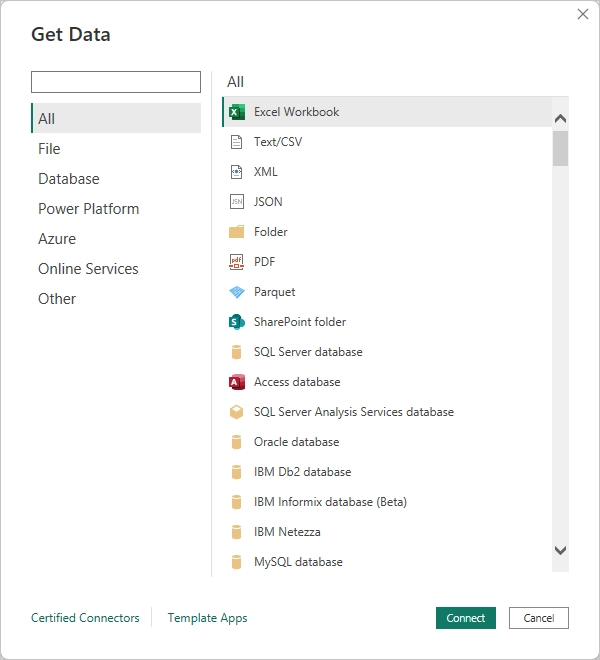Open the Template Apps link
Viewport: 600px width, 660px height.
pos(207,618)
